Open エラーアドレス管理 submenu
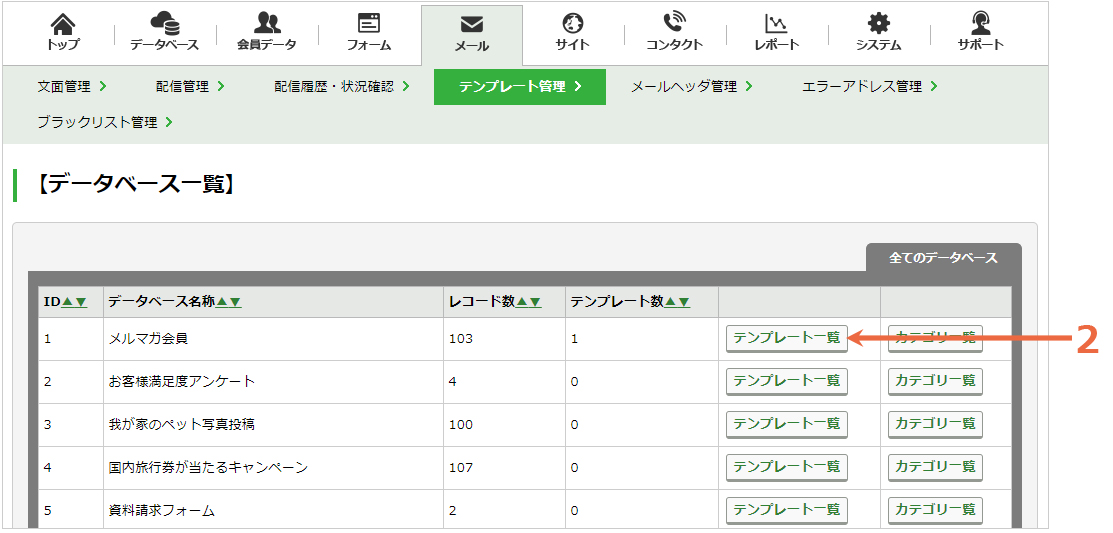The width and height of the screenshot is (1113, 533). tap(870, 87)
